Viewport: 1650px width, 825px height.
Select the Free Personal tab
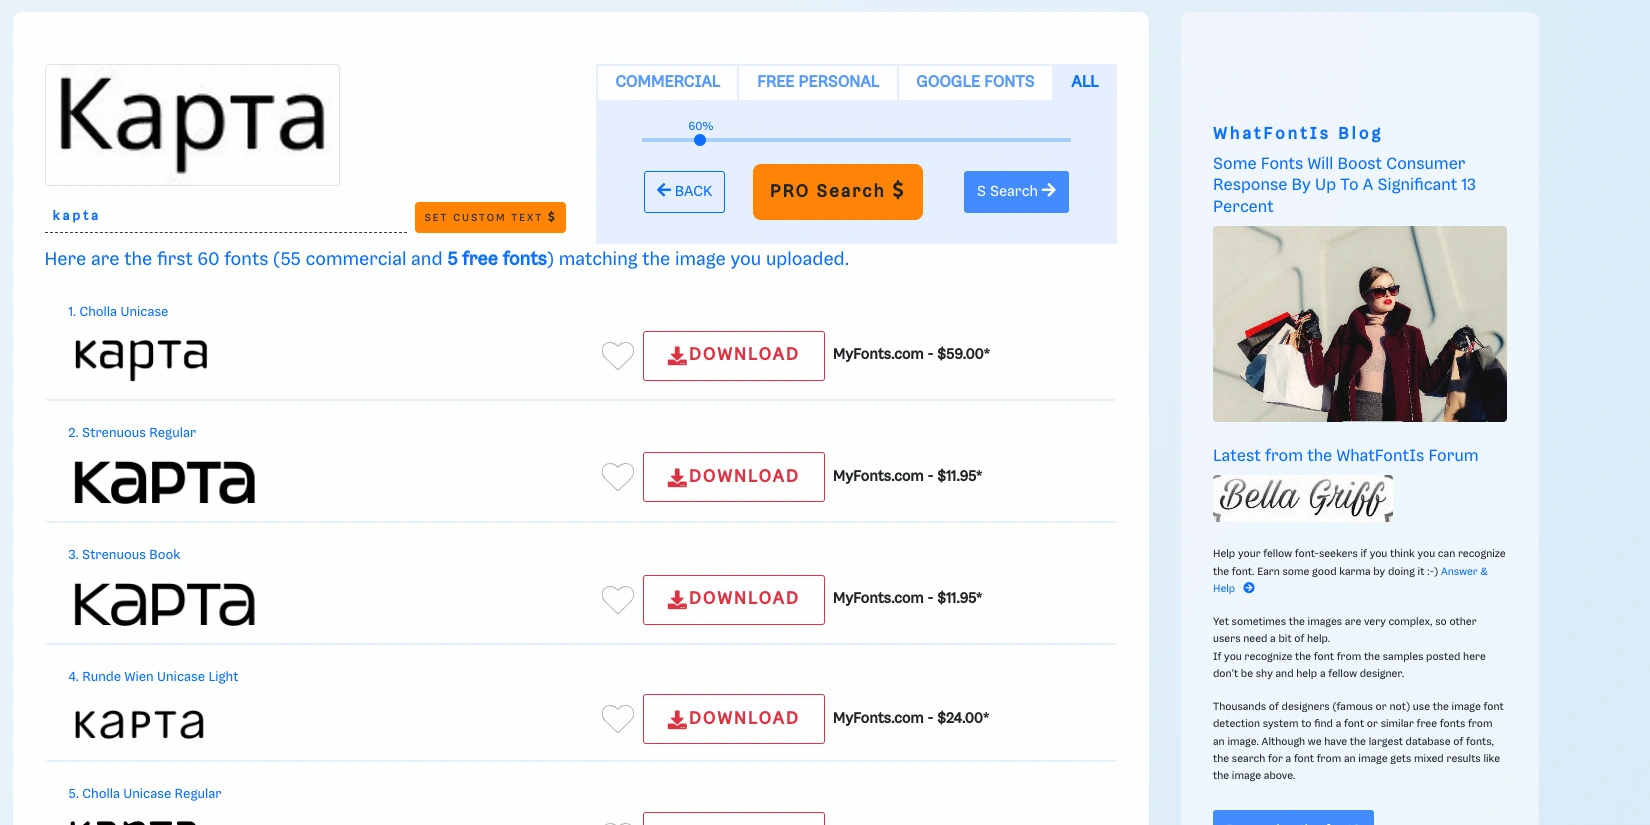817,82
